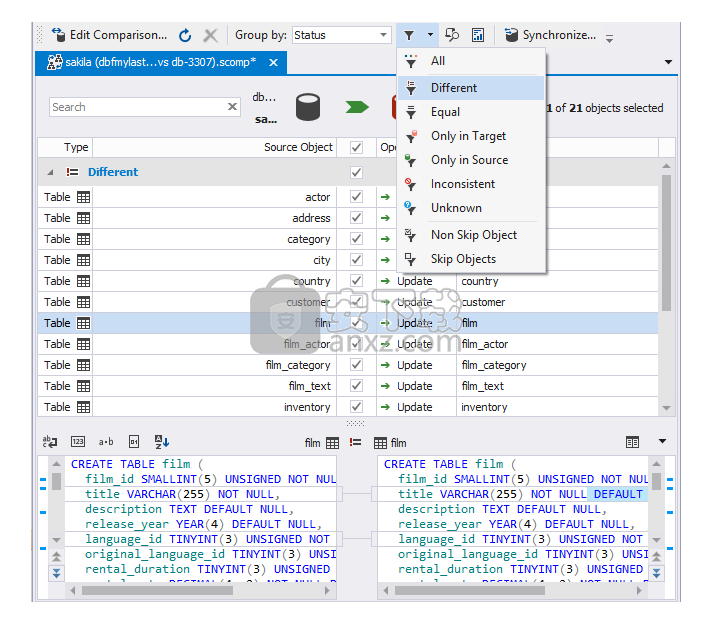Uncheck the category table checkbox
716x632 pixels.
click(x=356, y=239)
